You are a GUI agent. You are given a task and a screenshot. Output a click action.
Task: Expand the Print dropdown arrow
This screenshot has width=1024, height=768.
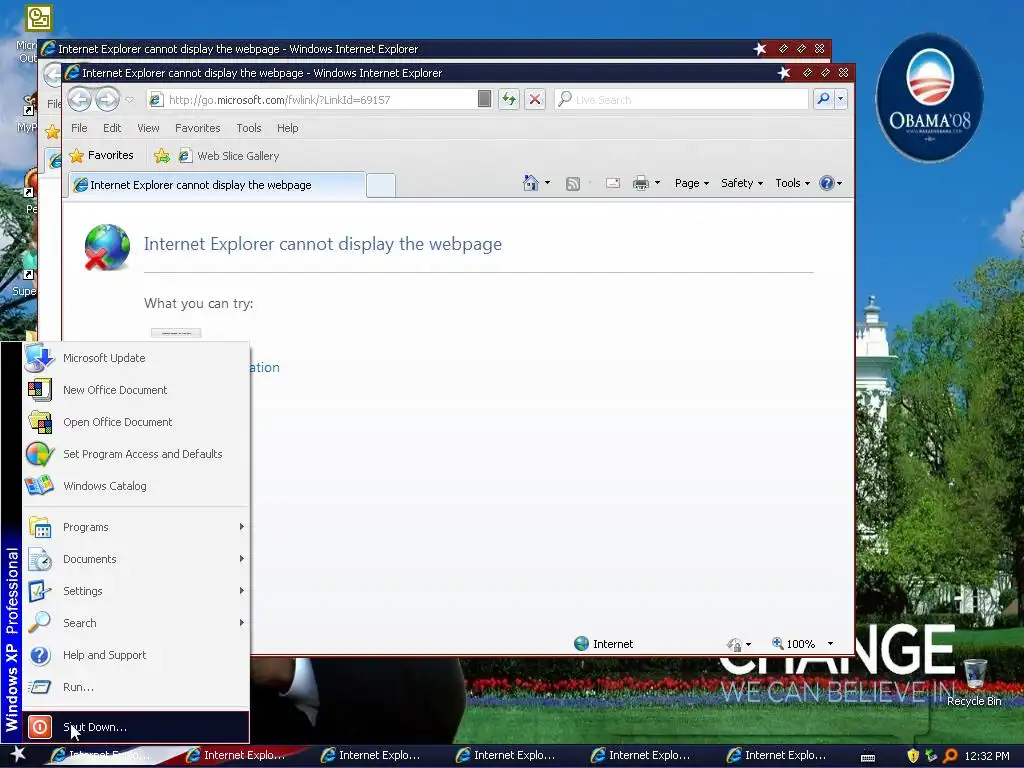pos(657,183)
